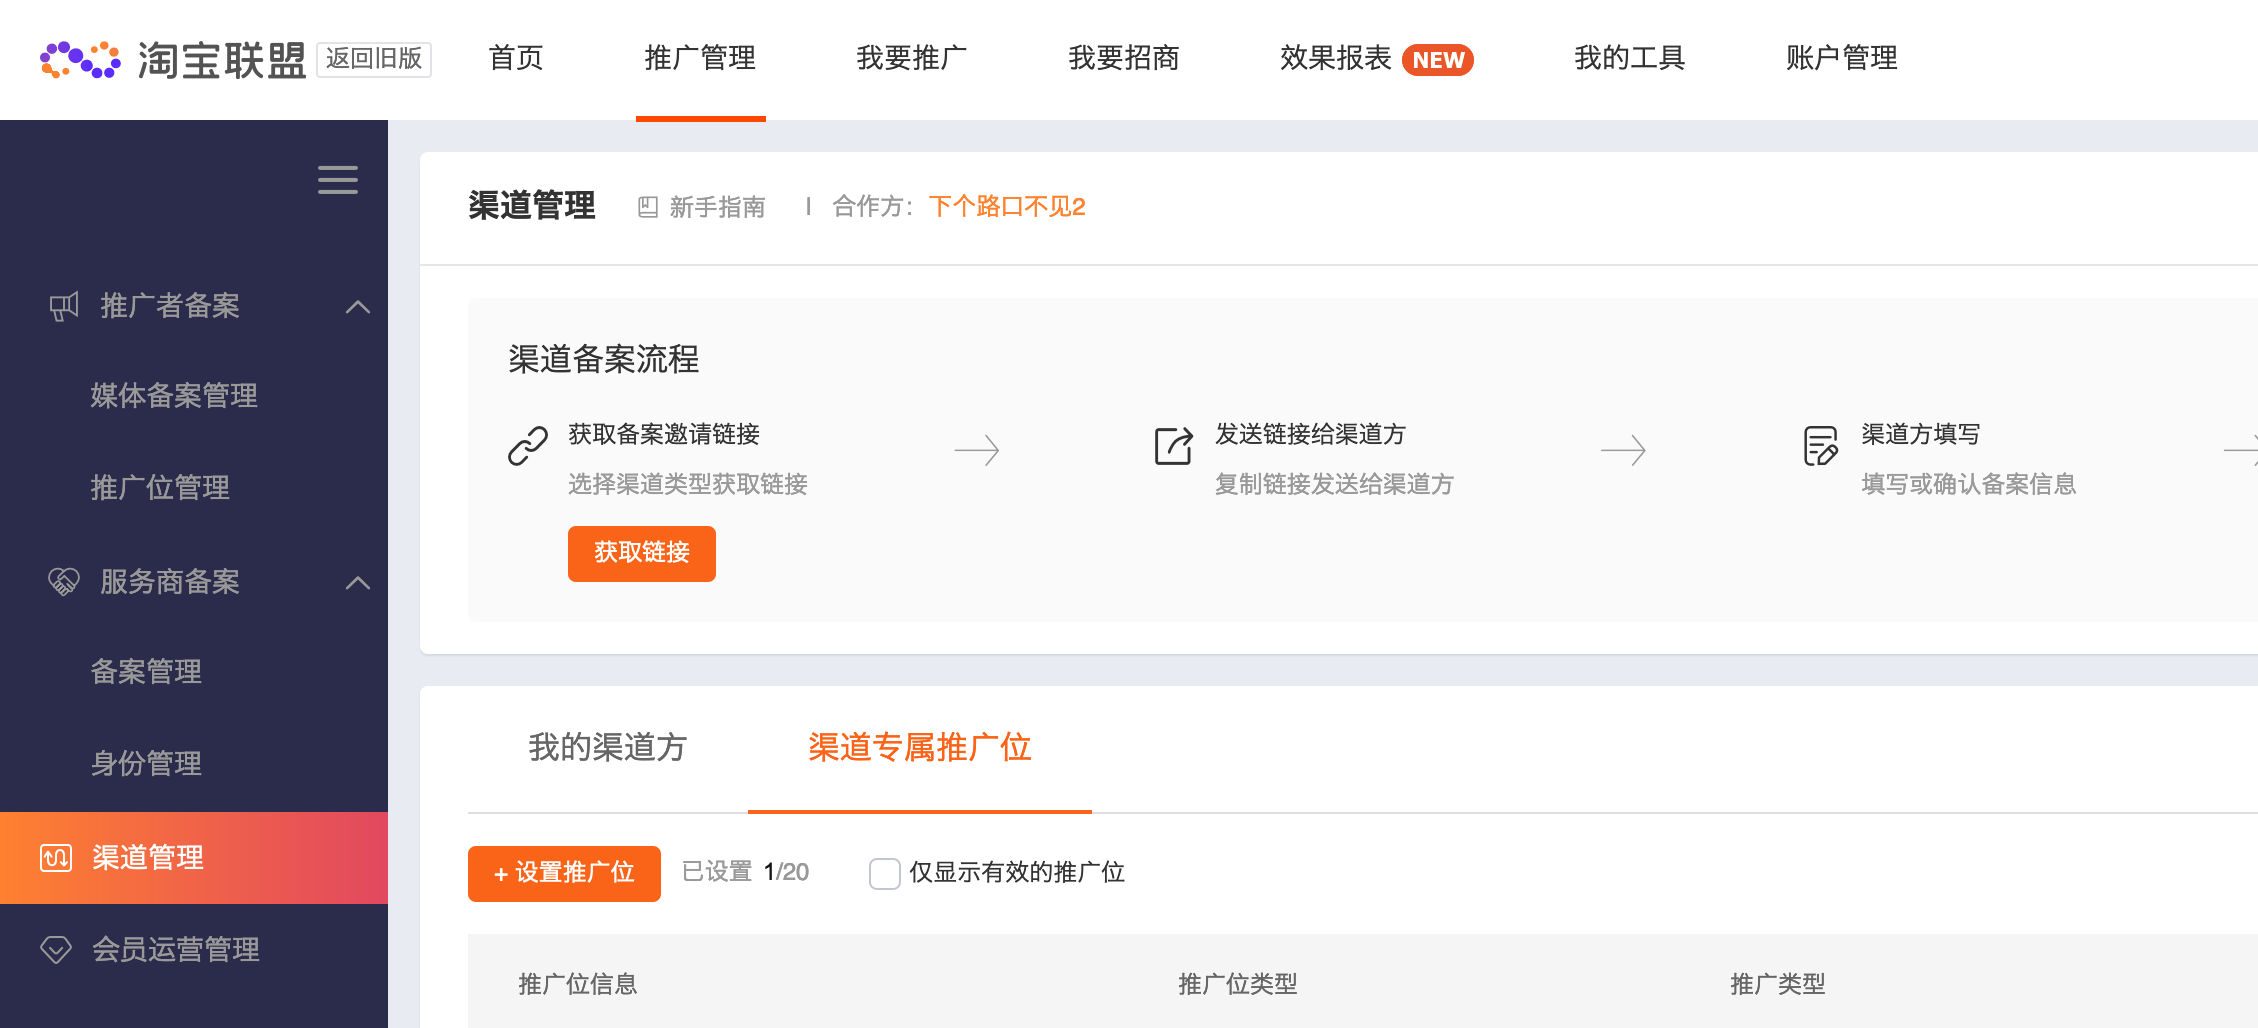Click the share icon for 发送链接给渠道方
The width and height of the screenshot is (2258, 1028).
click(1174, 446)
